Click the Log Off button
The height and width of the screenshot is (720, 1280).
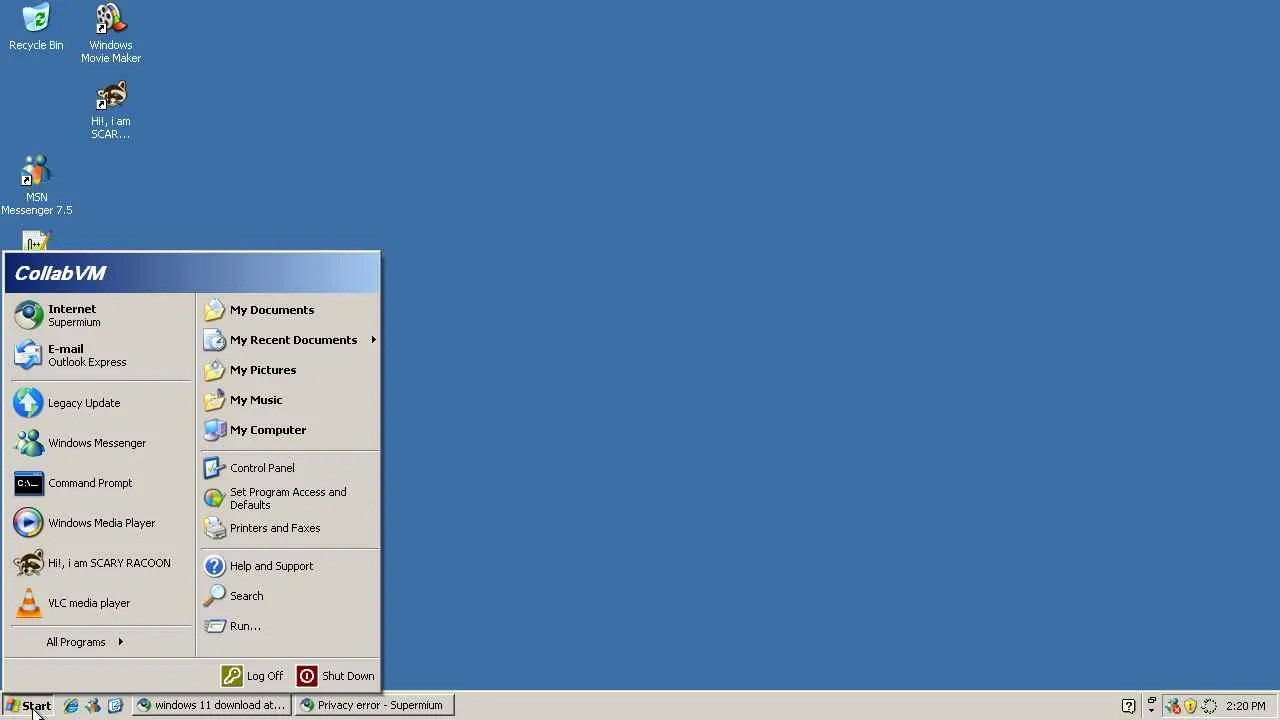[x=253, y=676]
